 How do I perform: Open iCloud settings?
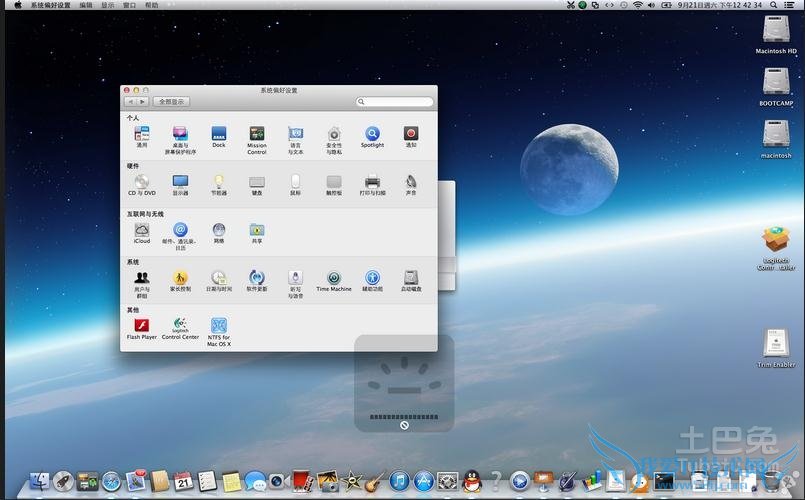(142, 230)
